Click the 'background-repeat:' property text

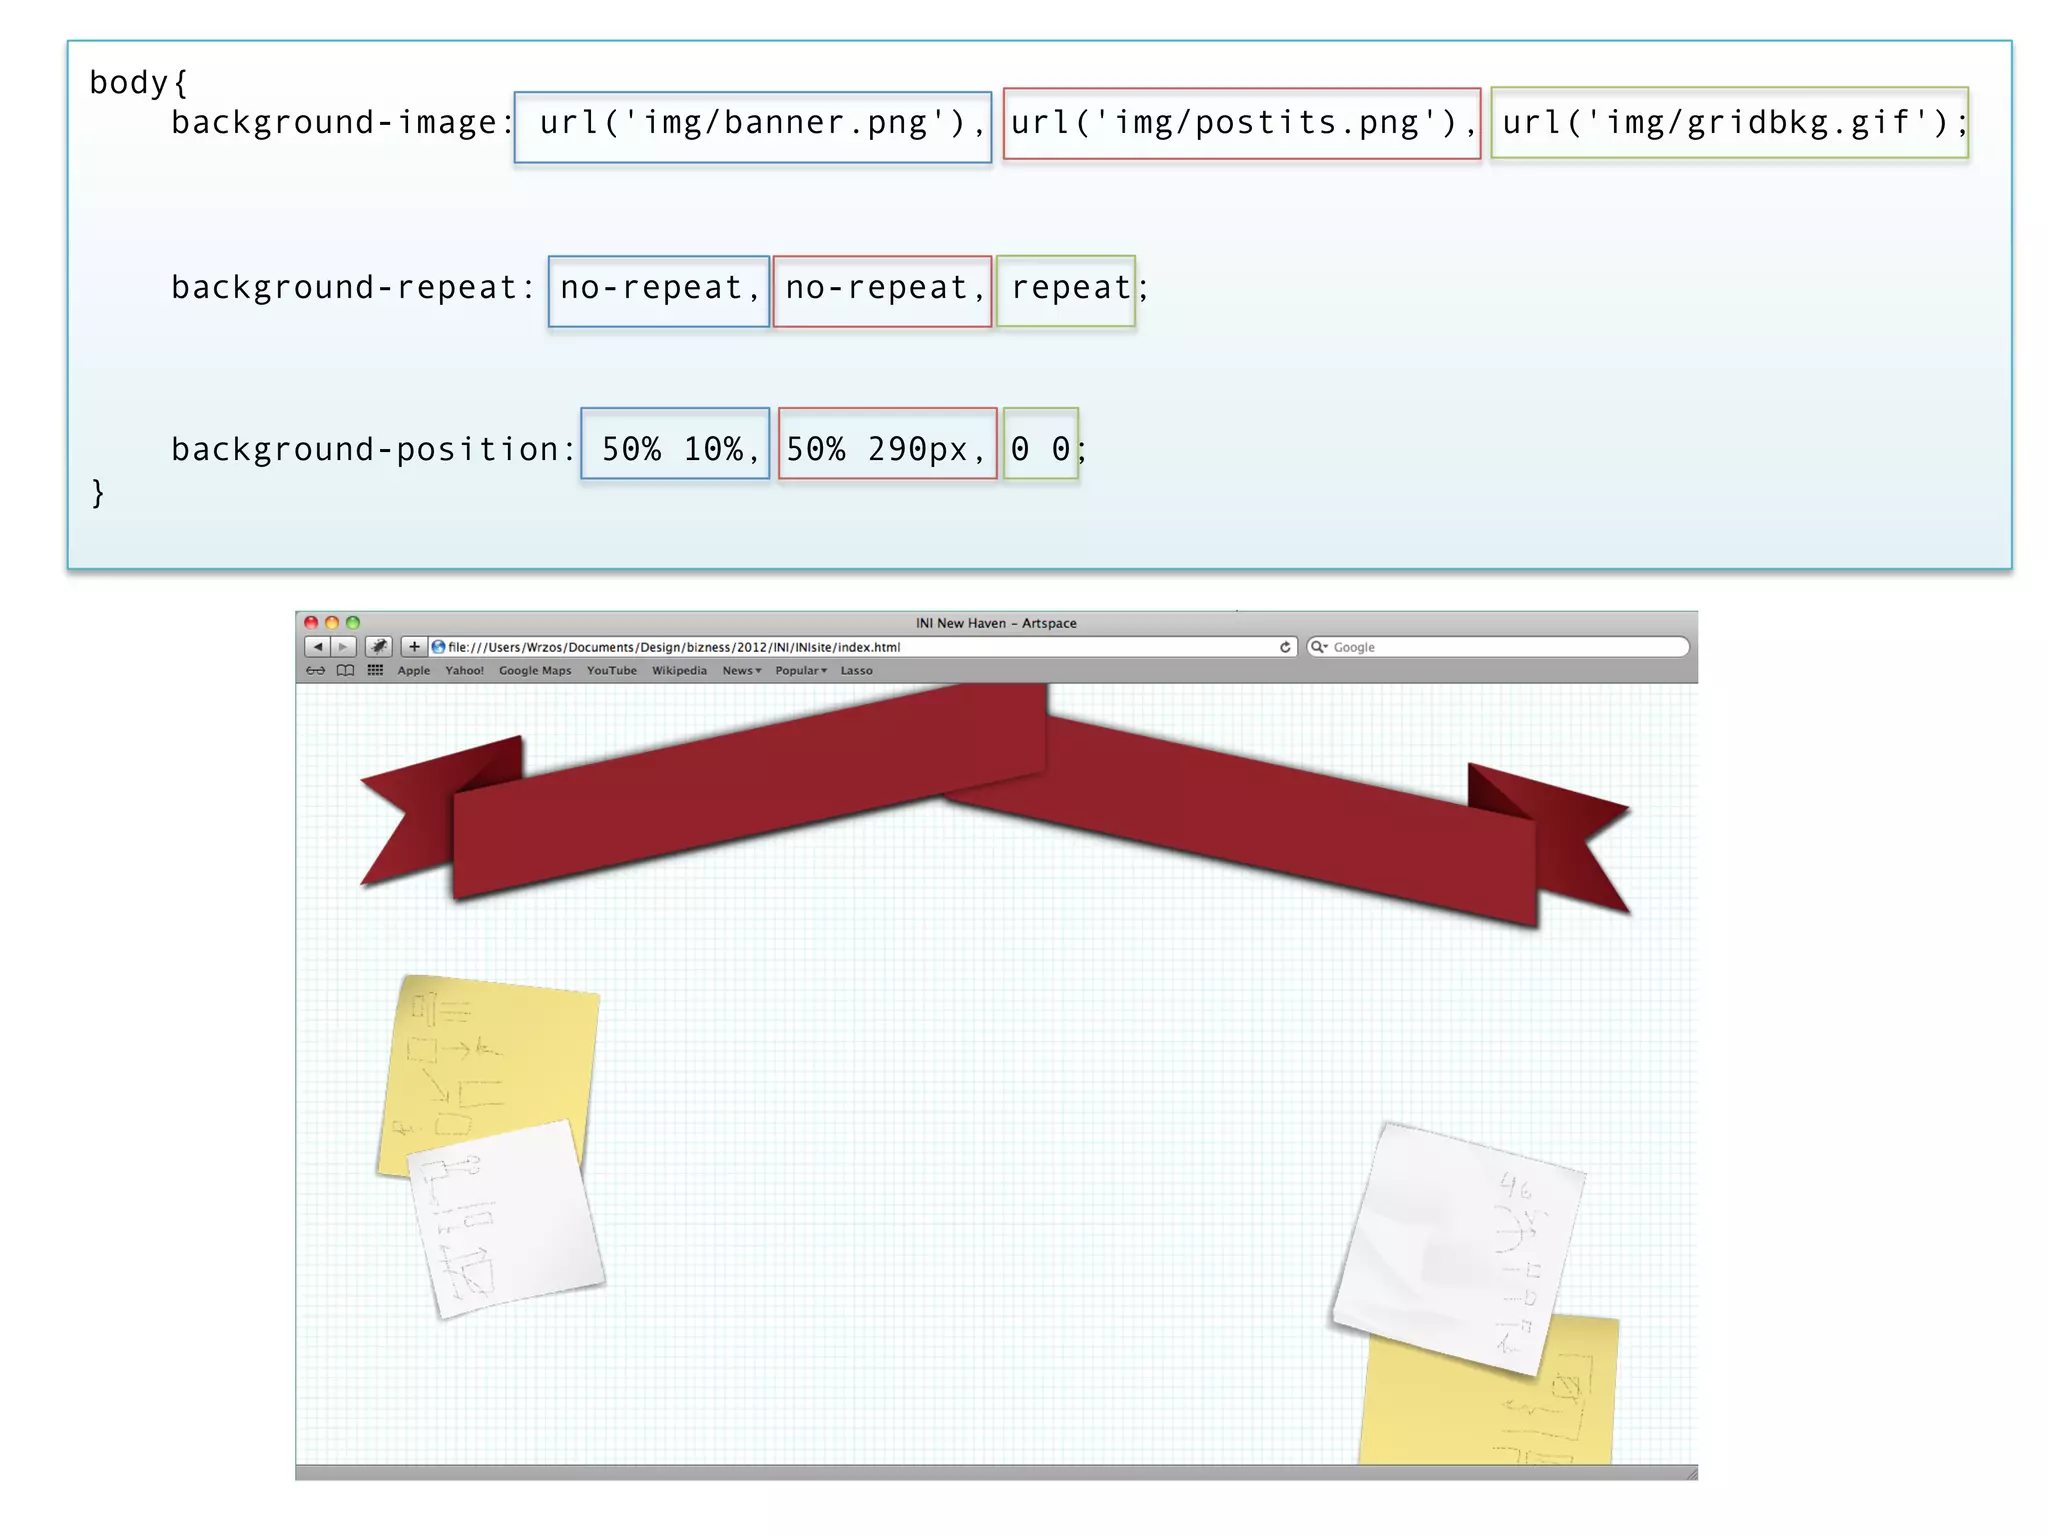(353, 288)
